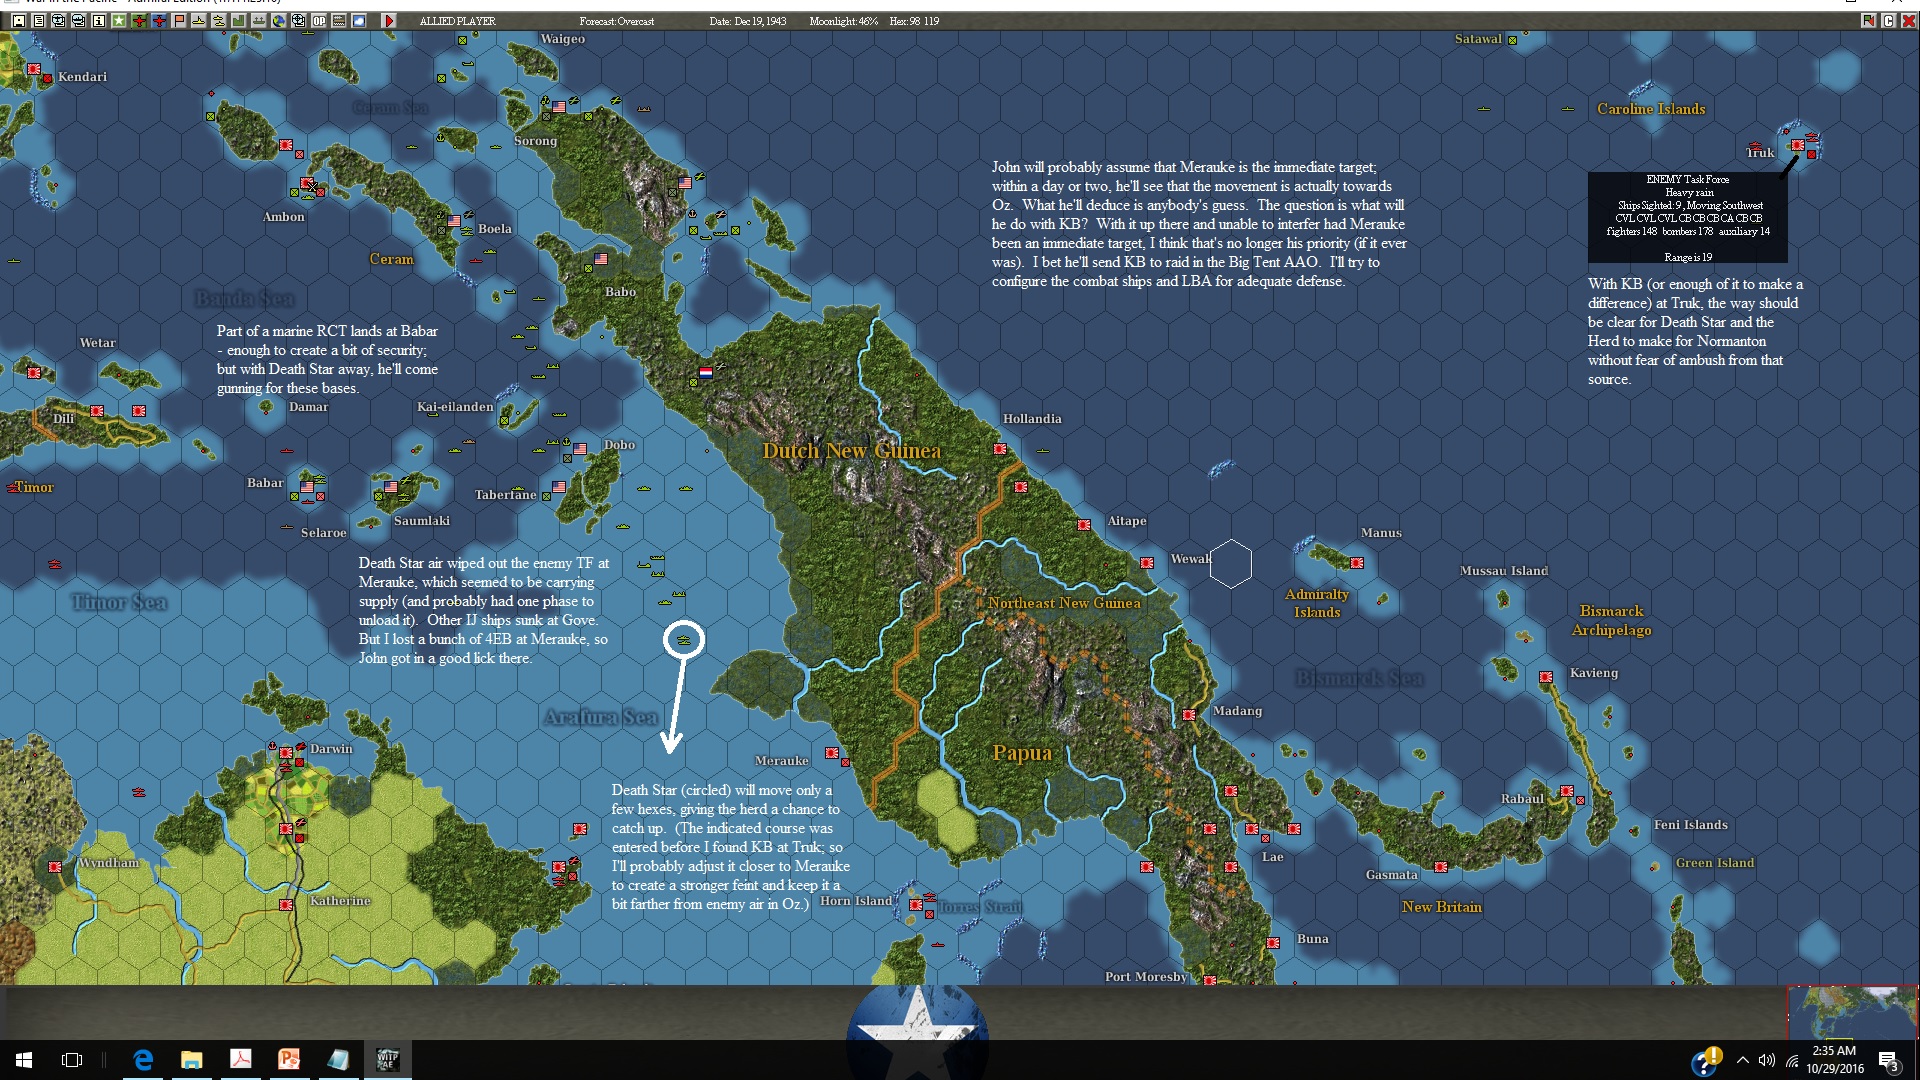Viewport: 1920px width, 1080px height.
Task: Click the red plane on green icon
Action: coord(139,20)
